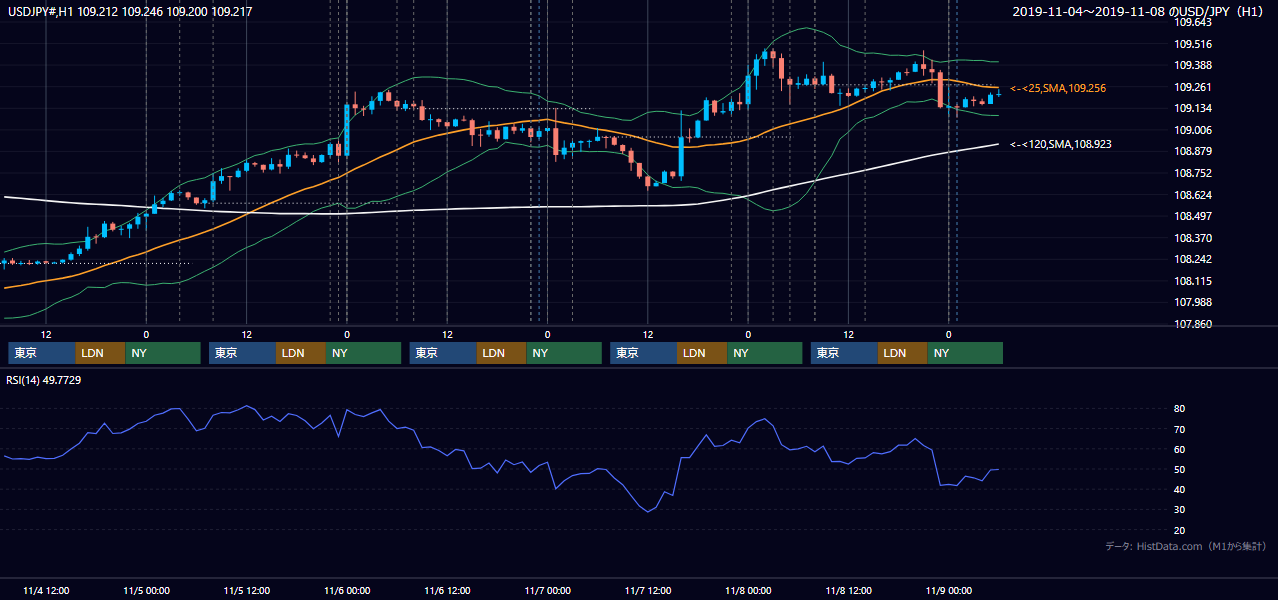Select price axis label 109.134

[1192, 108]
